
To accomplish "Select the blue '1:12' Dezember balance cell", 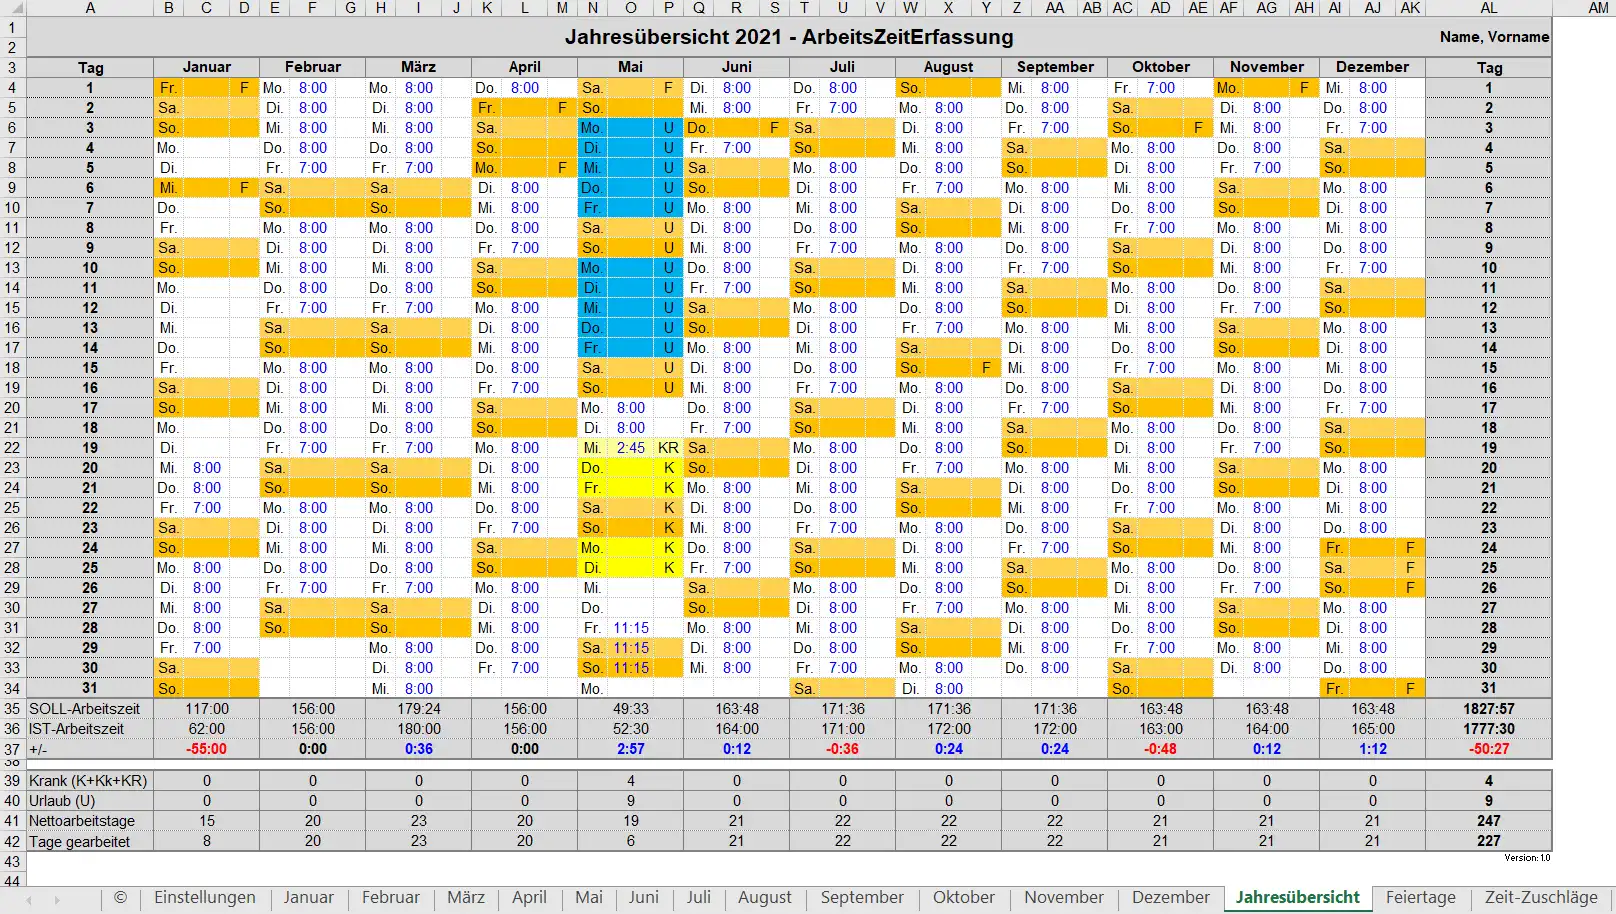I will 1372,749.
